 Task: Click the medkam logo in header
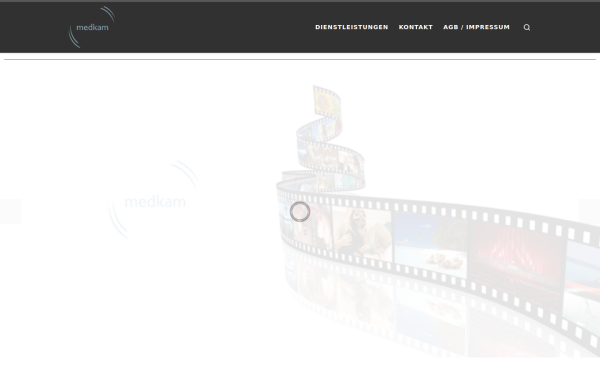(92, 27)
